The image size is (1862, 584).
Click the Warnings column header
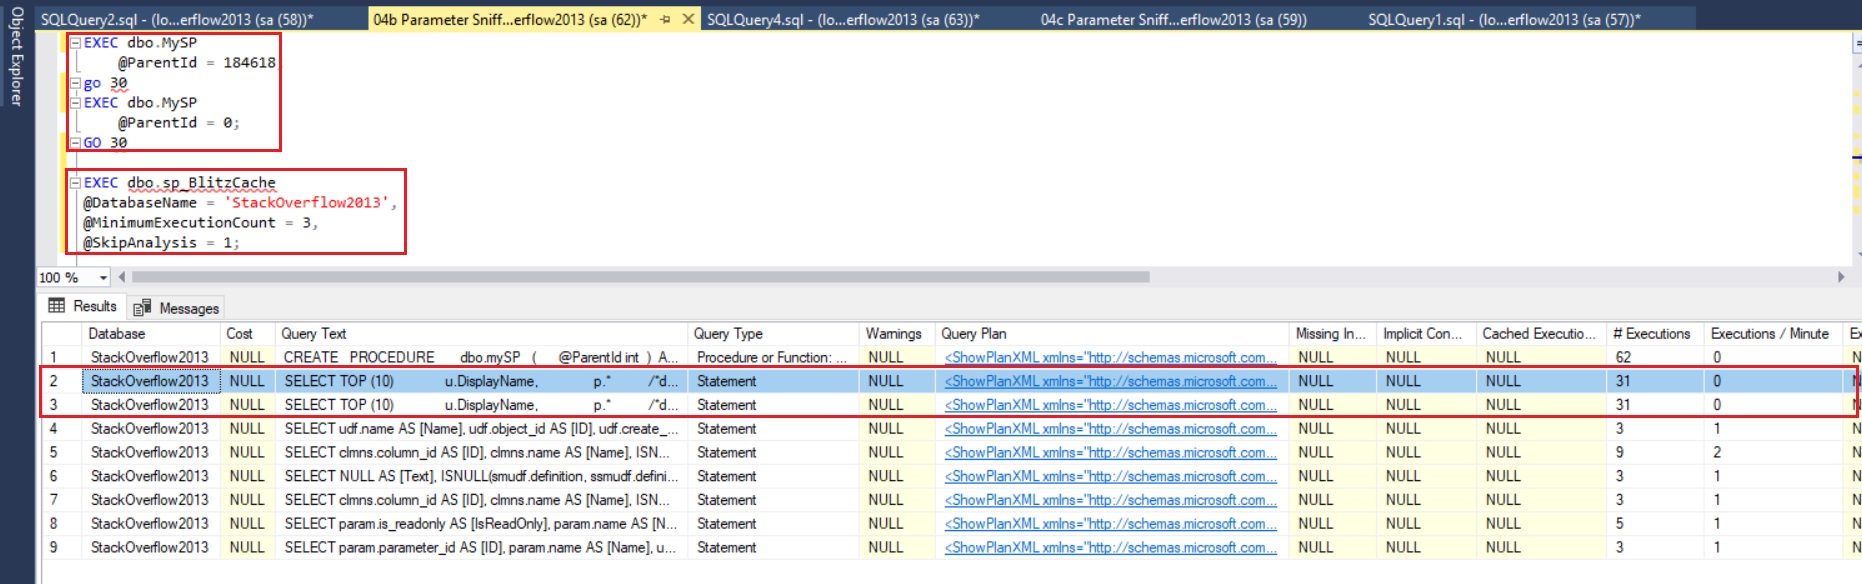point(897,334)
